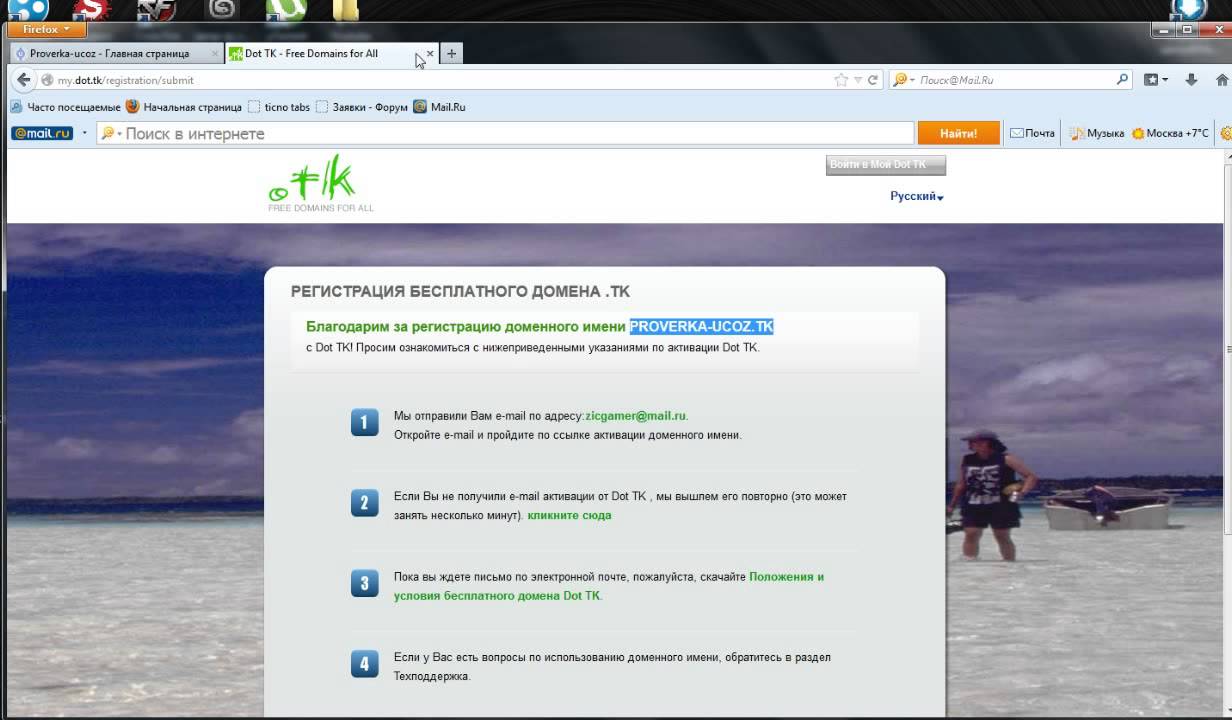Viewport: 1232px width, 720px height.
Task: Click the my.dot.tk address bar
Action: click(440, 80)
